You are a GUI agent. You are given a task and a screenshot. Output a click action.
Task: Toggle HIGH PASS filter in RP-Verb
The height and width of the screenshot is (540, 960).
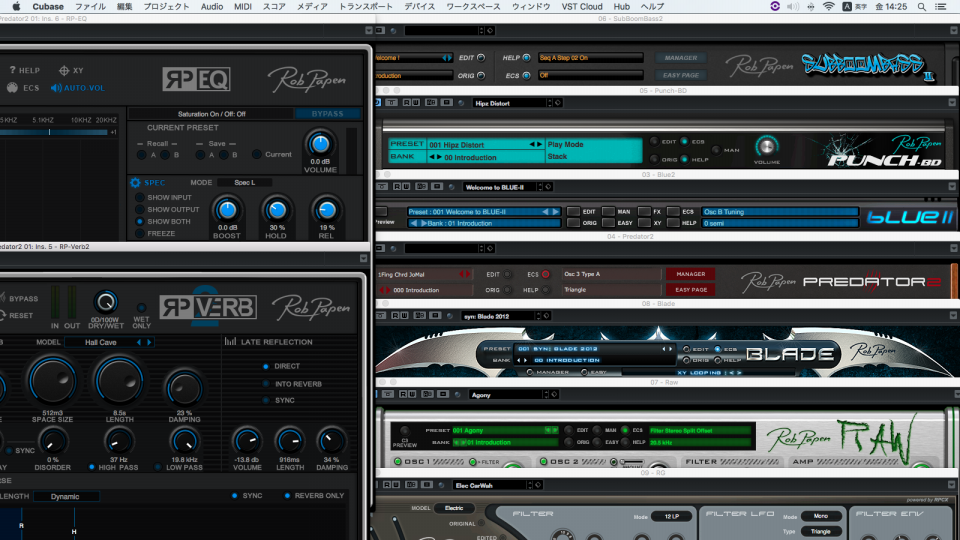coord(92,467)
